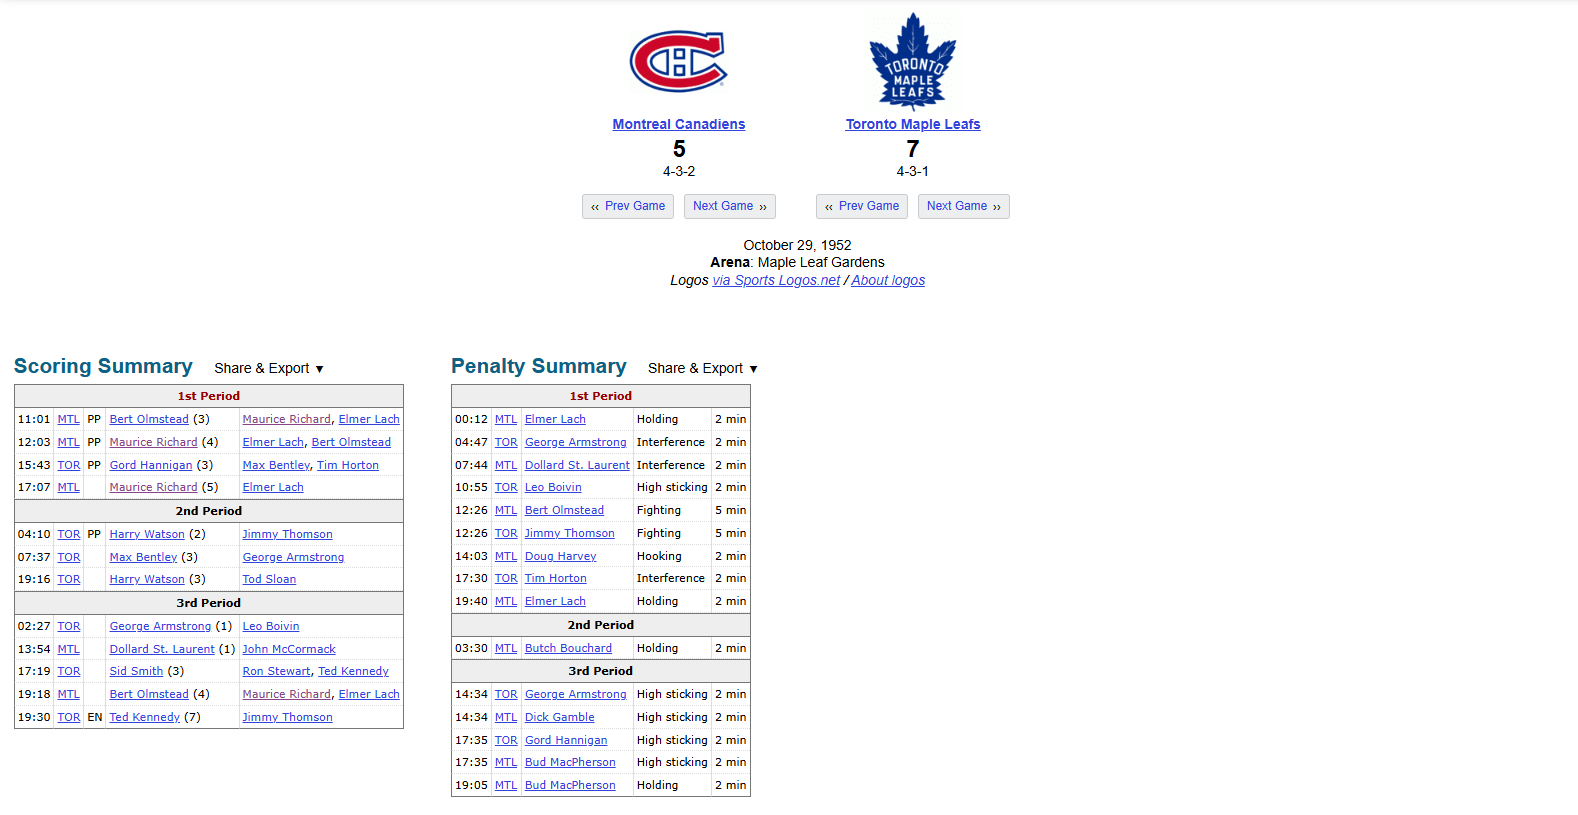Click the Toronto Maple Leafs logo
1578x815 pixels.
click(x=912, y=61)
